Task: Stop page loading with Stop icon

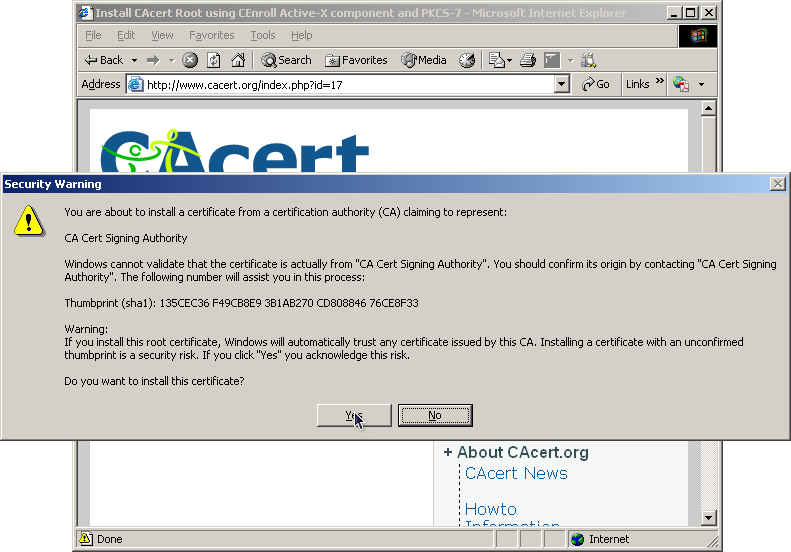Action: pyautogui.click(x=190, y=61)
